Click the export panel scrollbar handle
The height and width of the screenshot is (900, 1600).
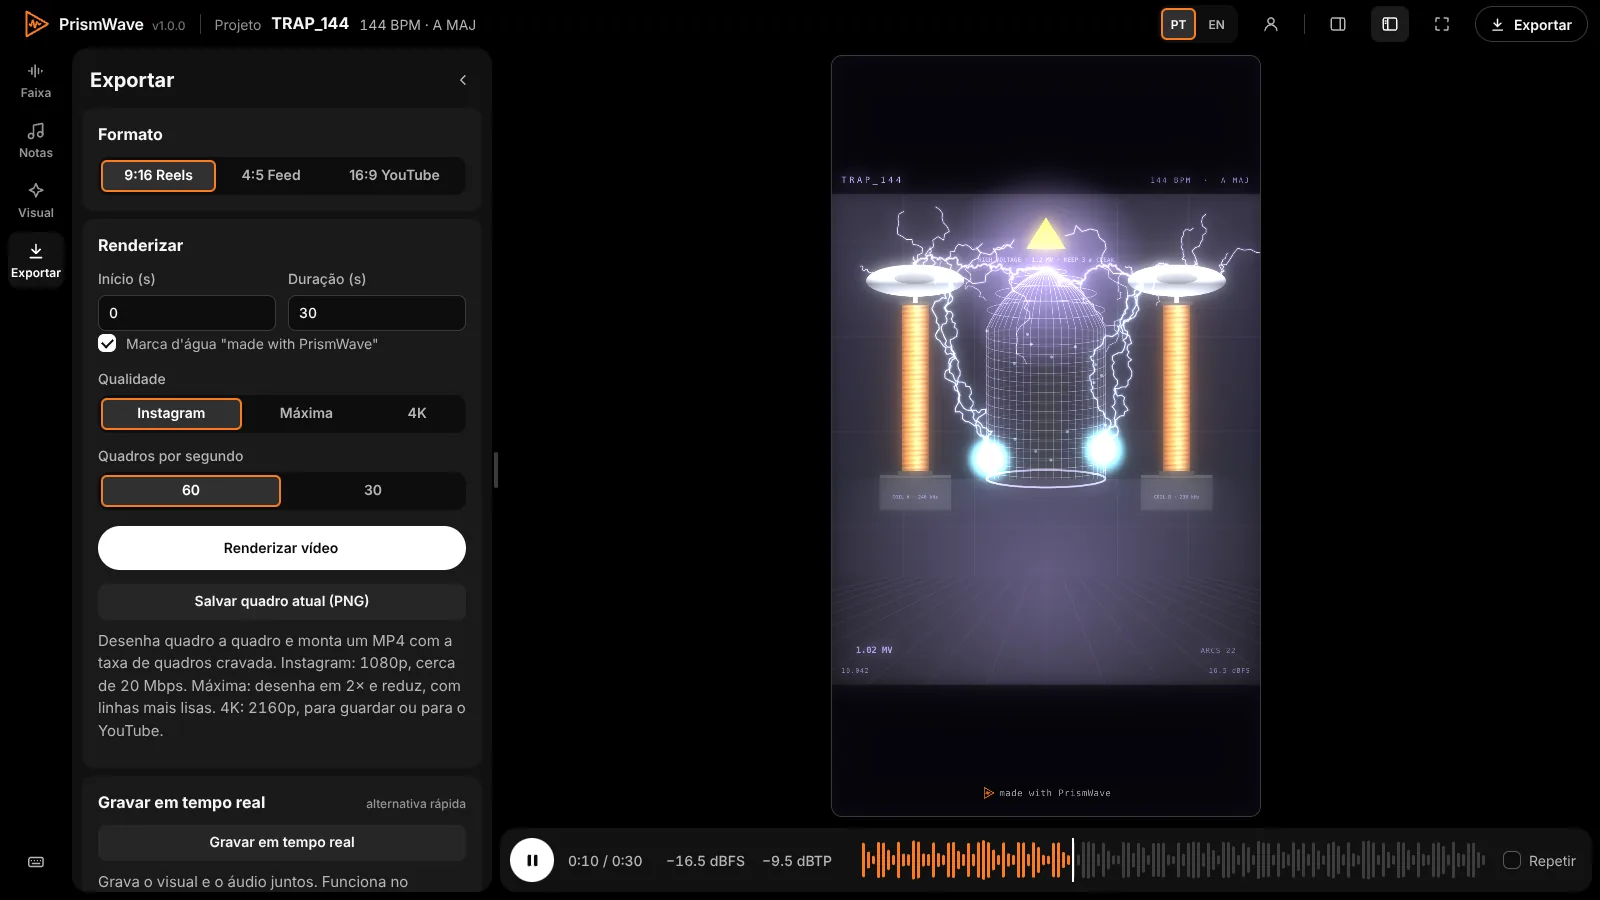496,470
